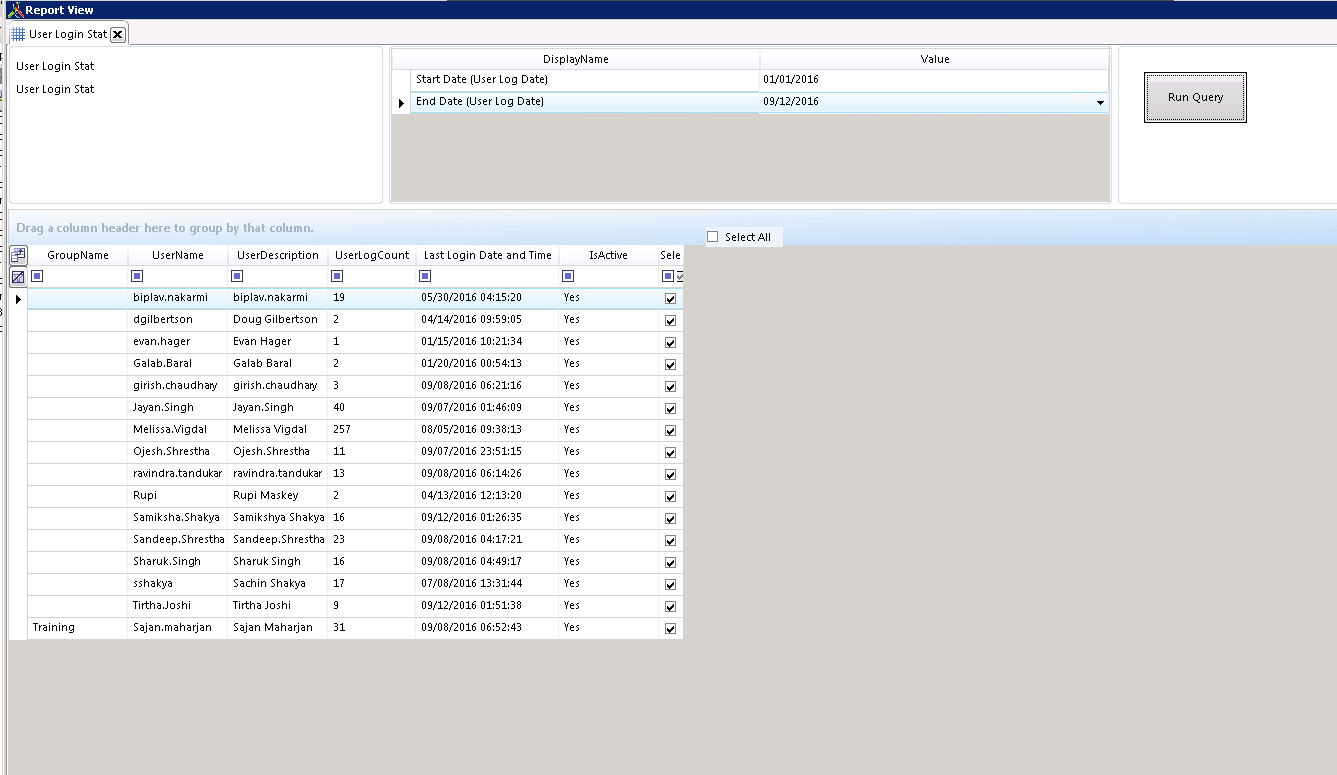Click Doug Gilbertson description cell
This screenshot has height=775, width=1337.
[x=278, y=320]
